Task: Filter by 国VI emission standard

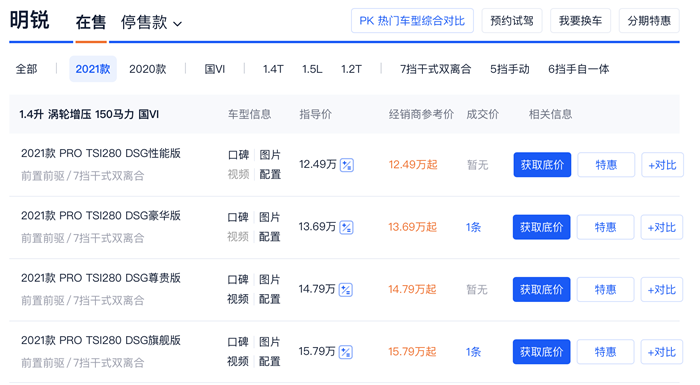Action: tap(215, 69)
